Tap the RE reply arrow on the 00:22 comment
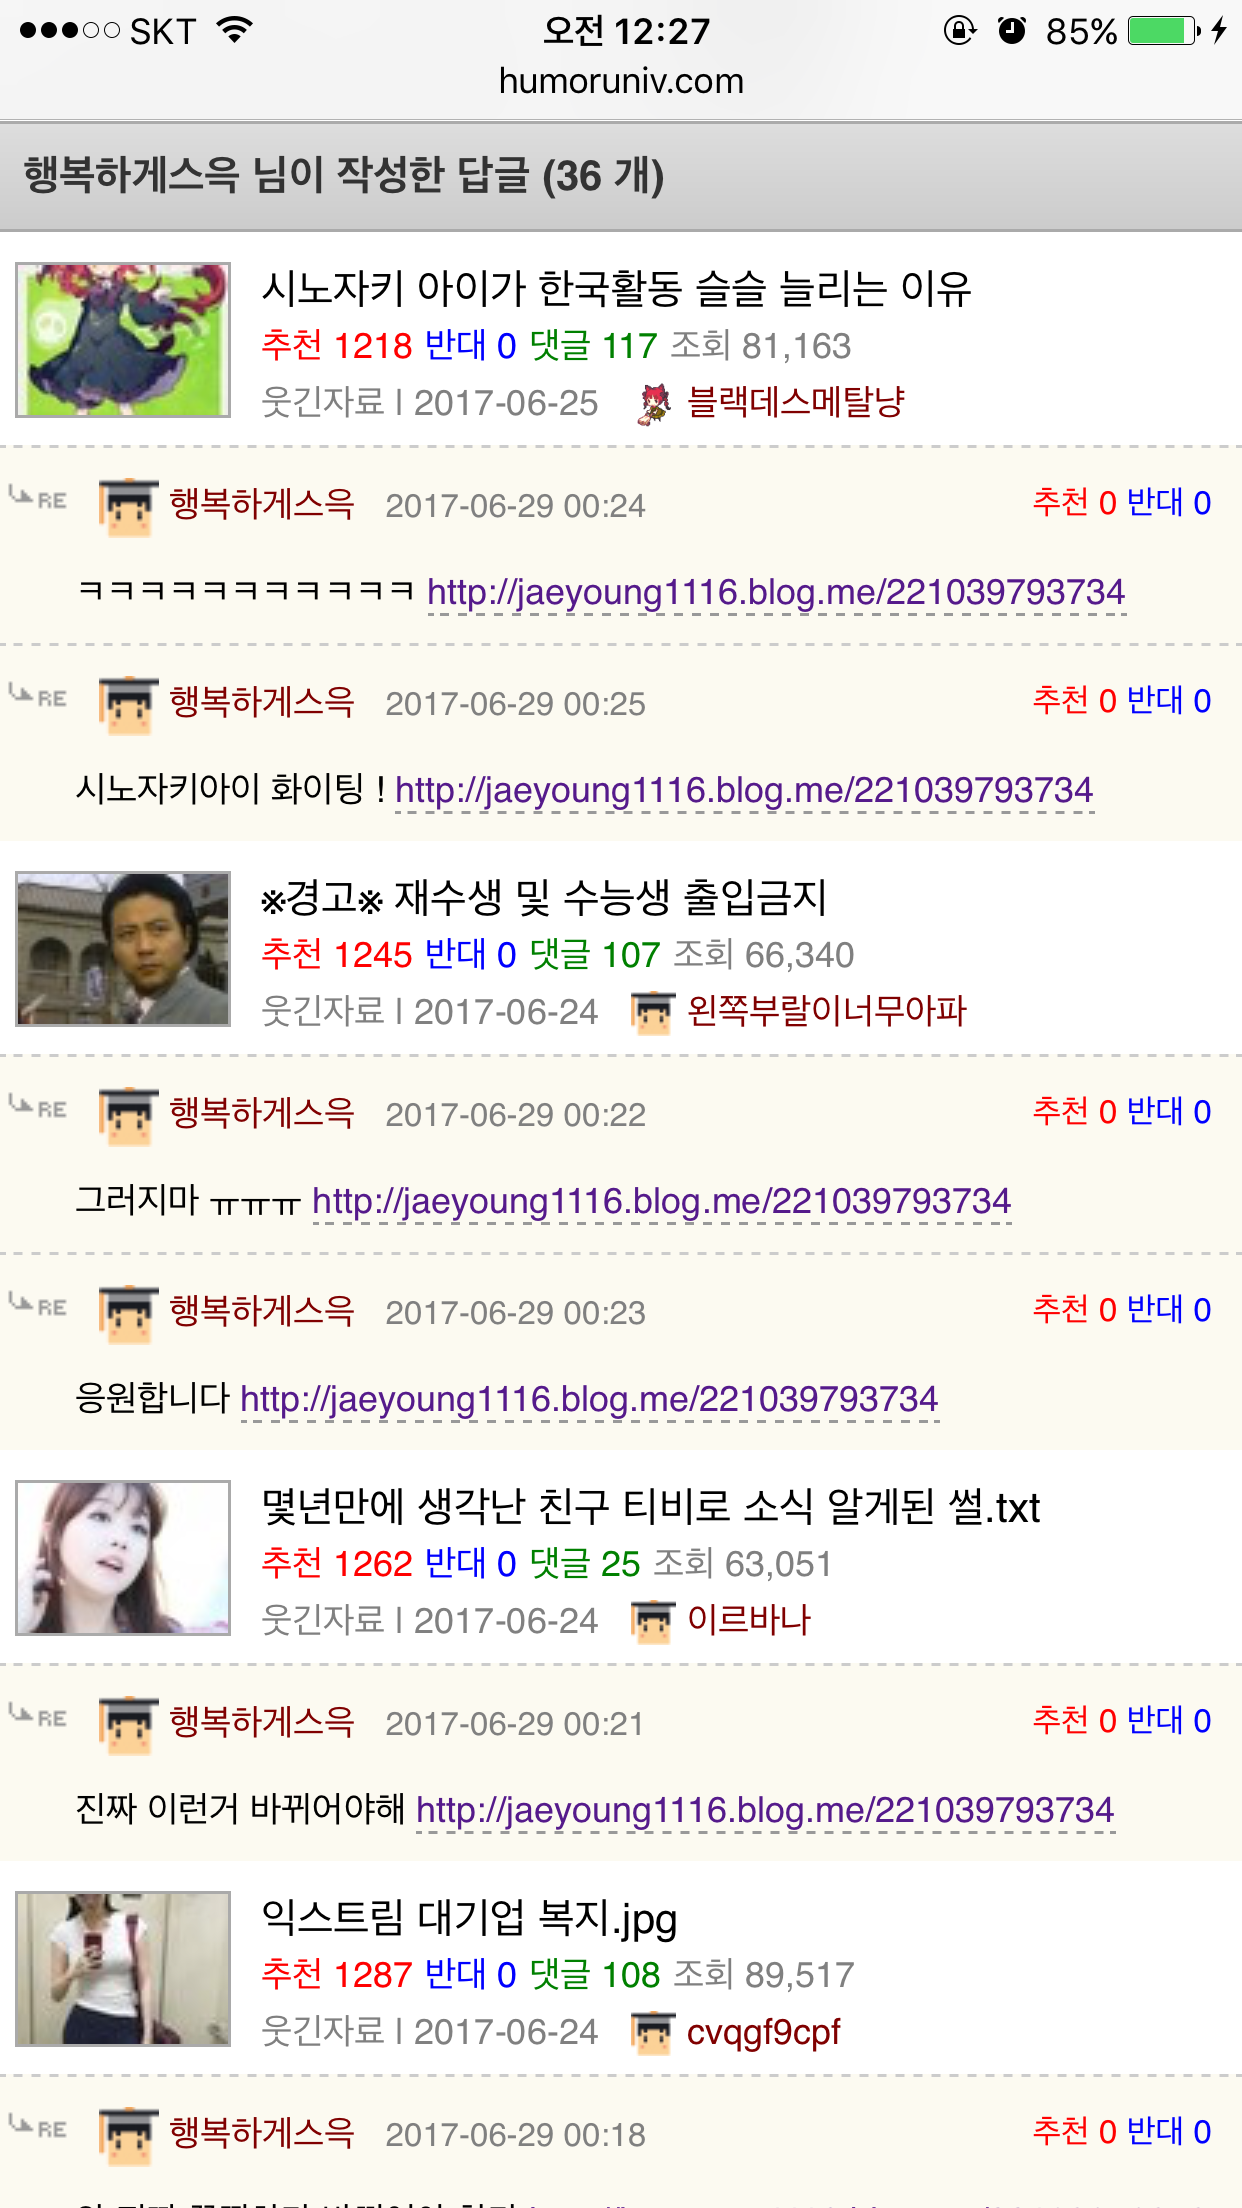Viewport: 1242px width, 2208px height. point(38,1107)
